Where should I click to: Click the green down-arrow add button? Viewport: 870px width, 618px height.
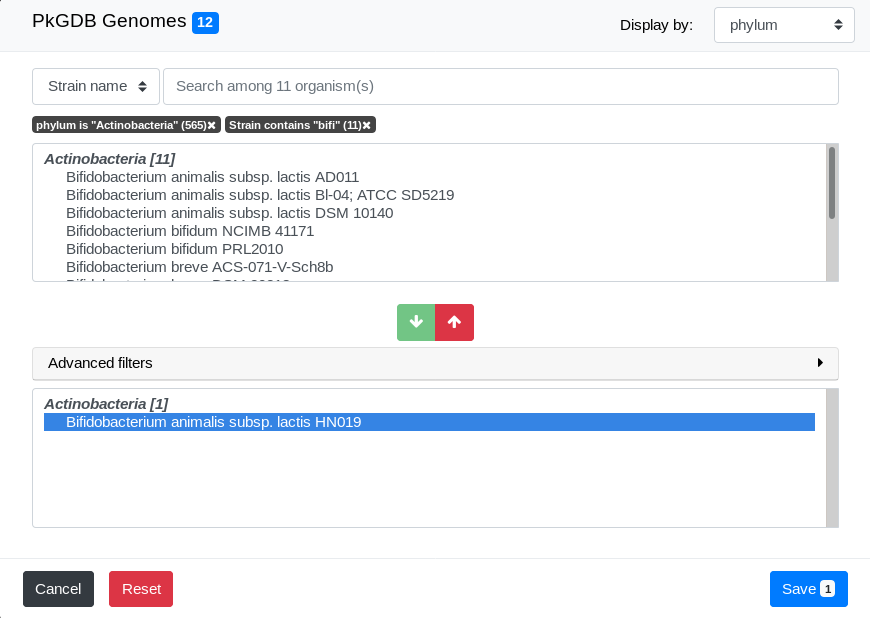click(416, 322)
